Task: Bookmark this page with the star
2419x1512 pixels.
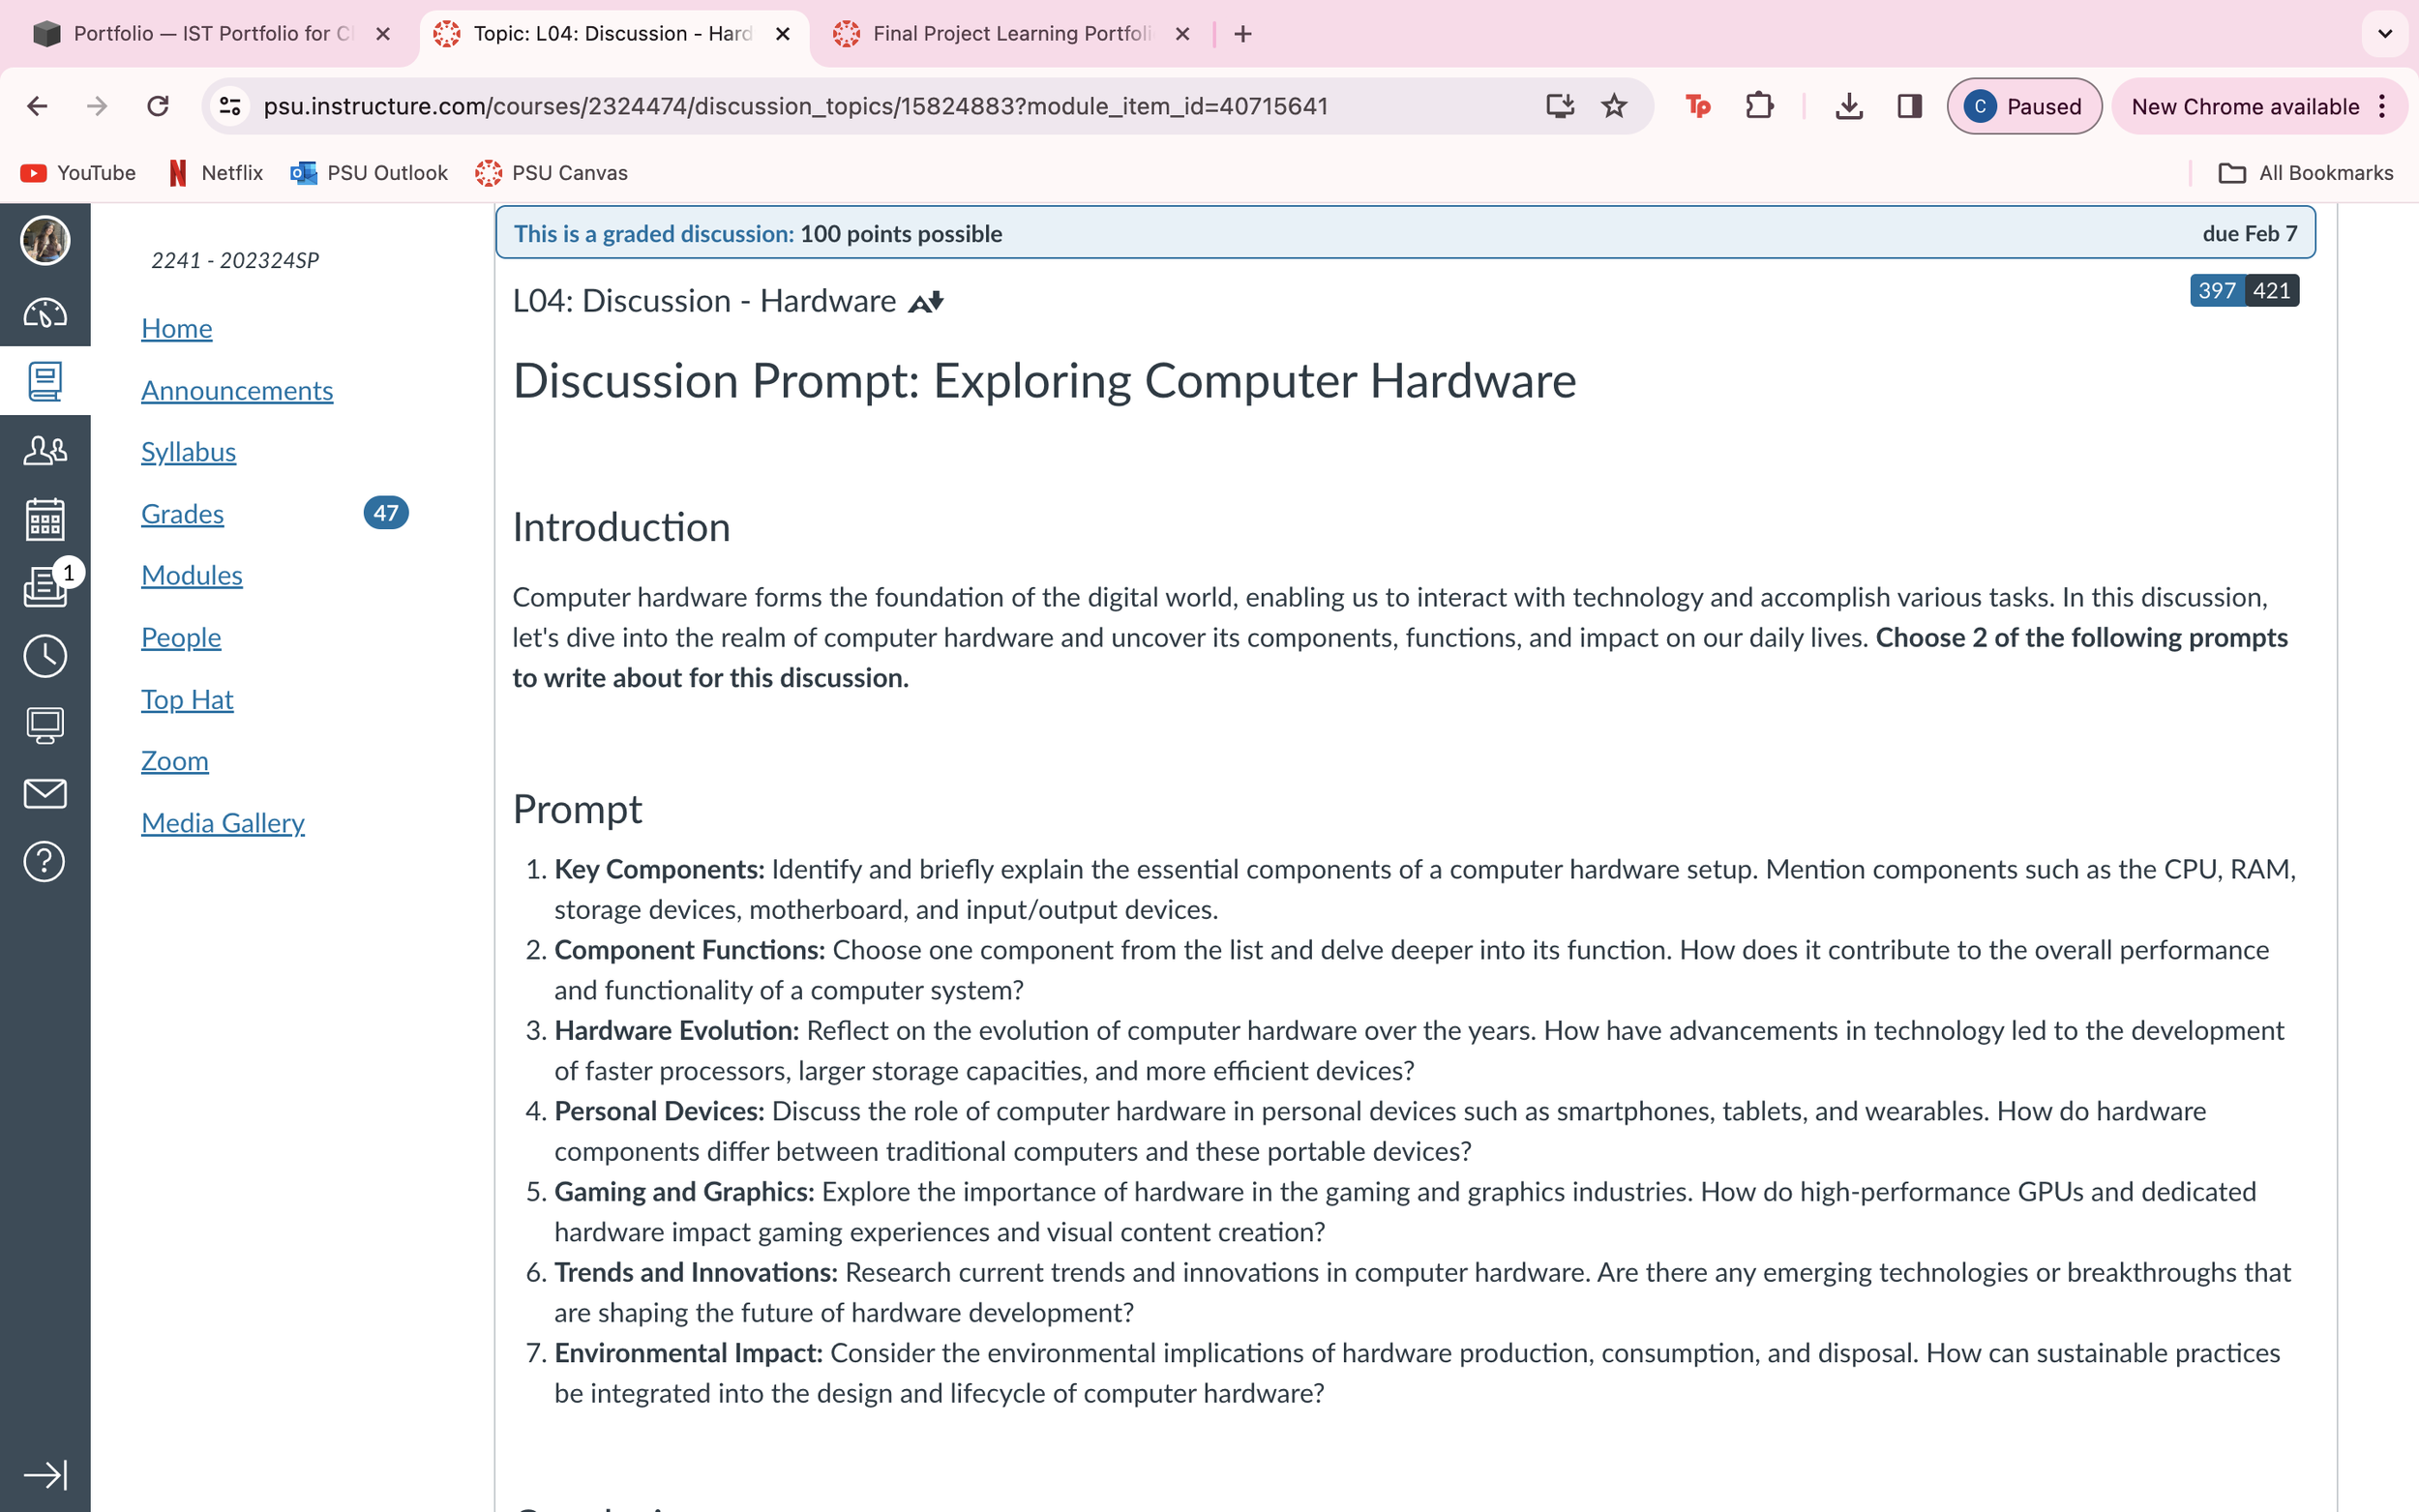Action: (x=1614, y=106)
